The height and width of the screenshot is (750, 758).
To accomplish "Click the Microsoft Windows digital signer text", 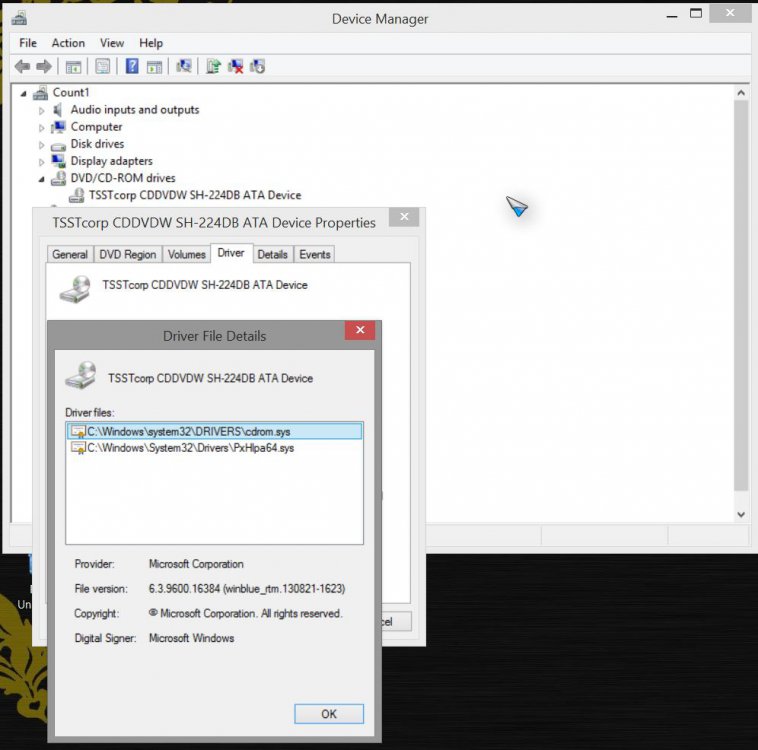I will pyautogui.click(x=191, y=638).
